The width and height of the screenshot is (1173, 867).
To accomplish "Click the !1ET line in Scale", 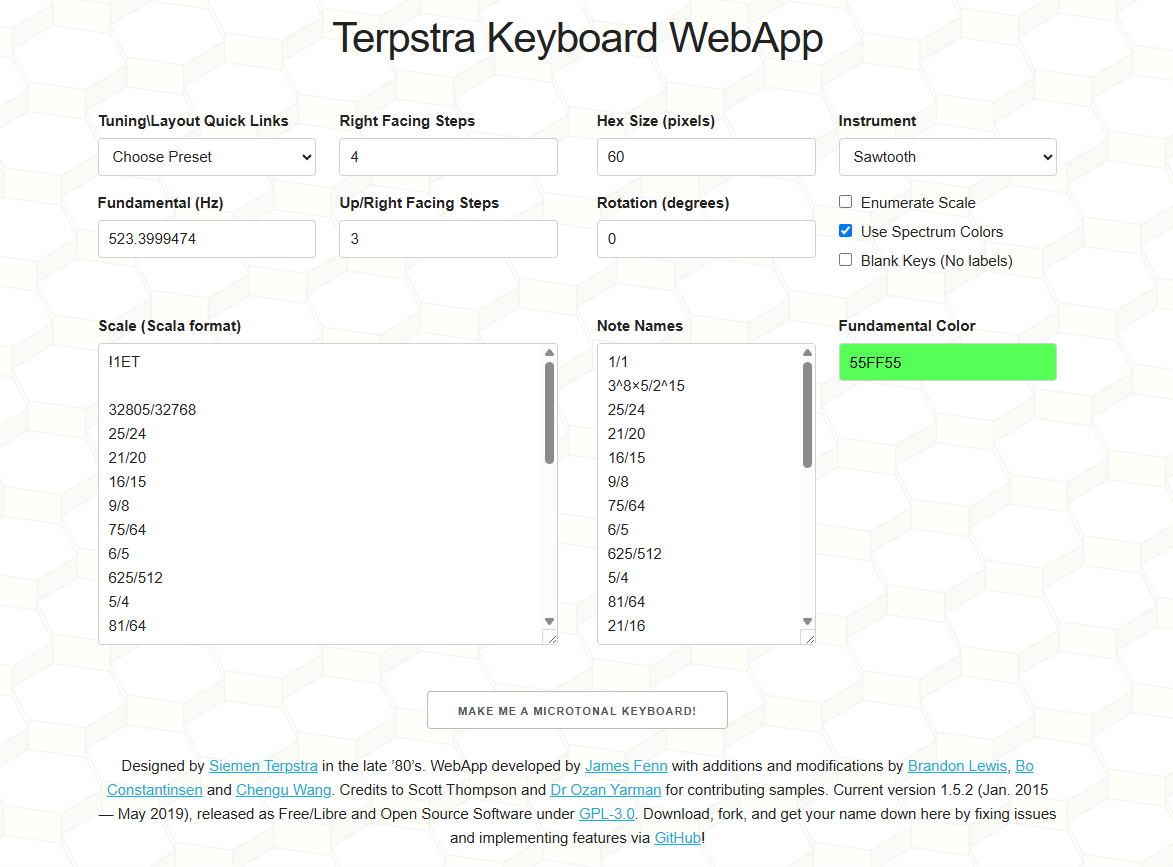I will (124, 362).
